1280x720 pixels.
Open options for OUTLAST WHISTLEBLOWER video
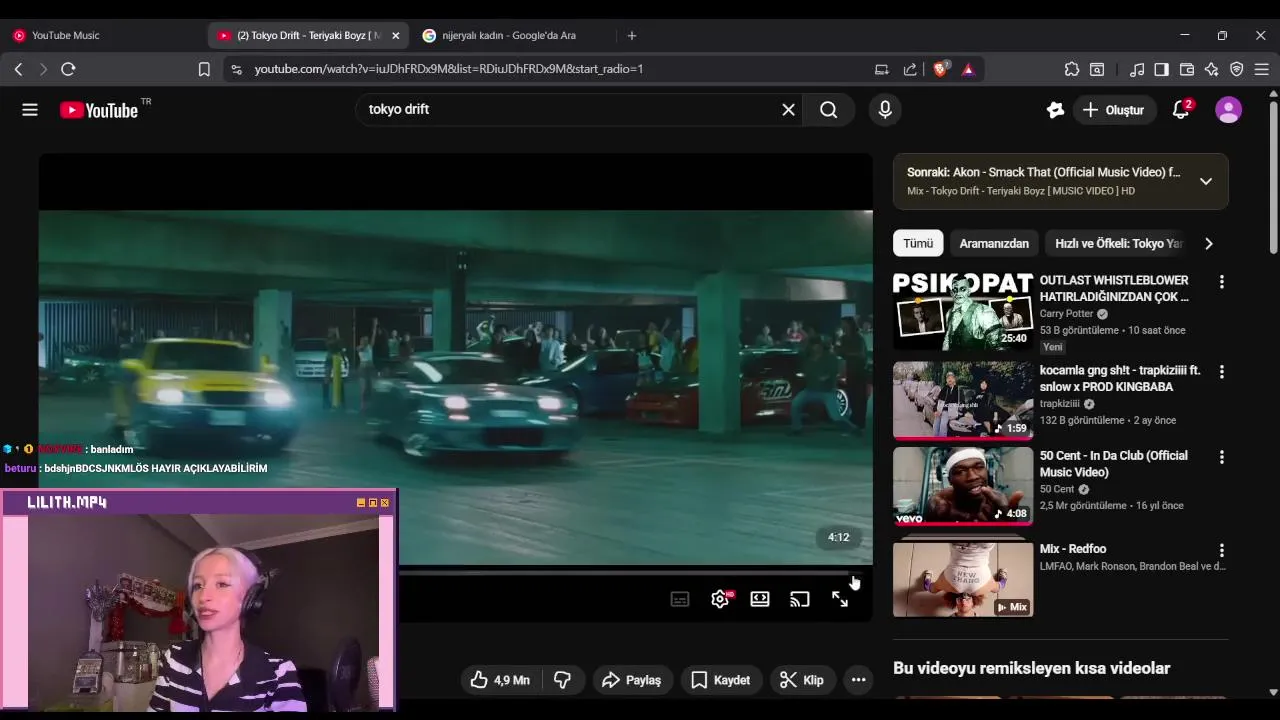[1221, 283]
